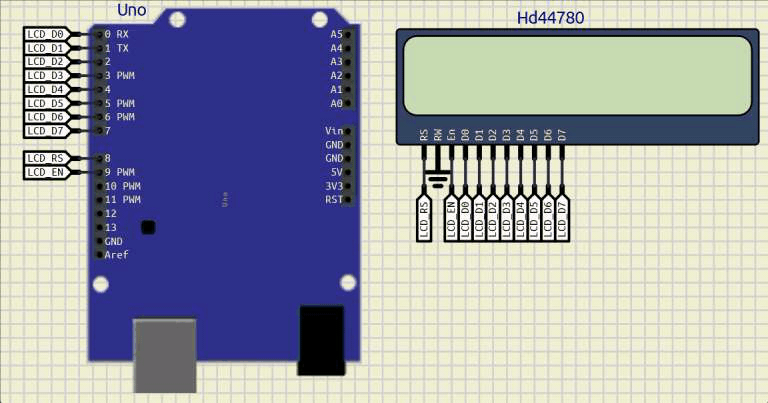Click pin 13 on the Uno's left side

(98, 227)
